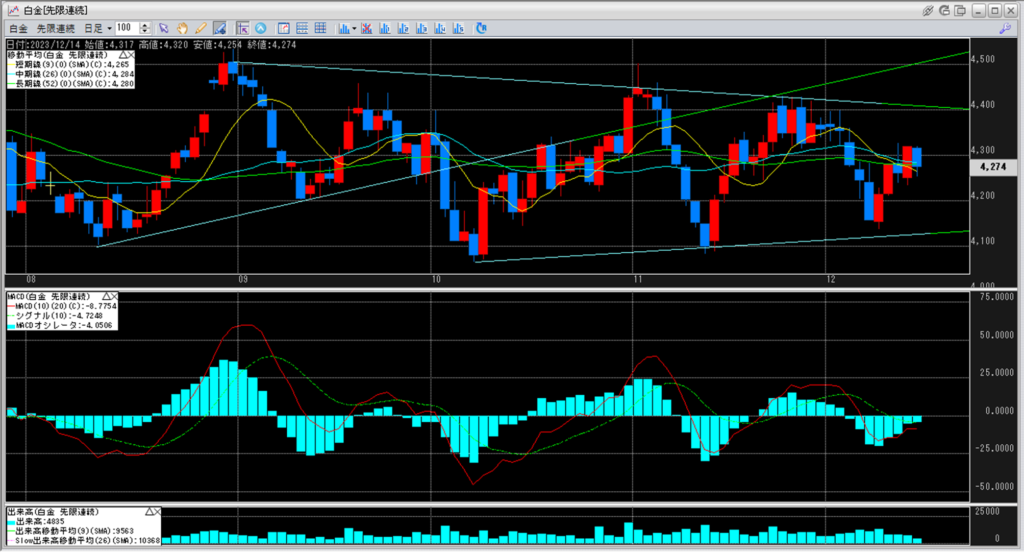Click the 長期線(52) green SMA legend entry

tap(71, 84)
